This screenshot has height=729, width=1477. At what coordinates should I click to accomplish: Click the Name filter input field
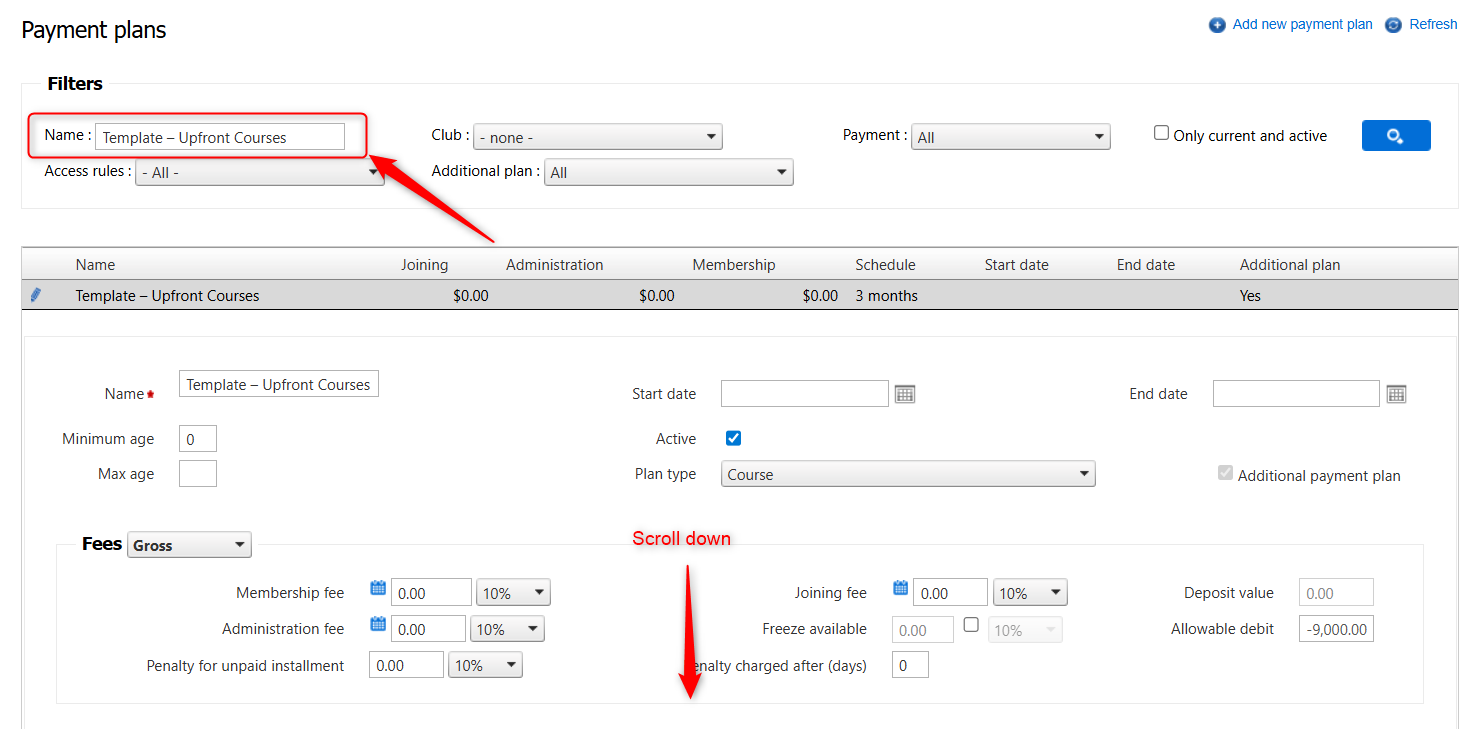point(219,137)
